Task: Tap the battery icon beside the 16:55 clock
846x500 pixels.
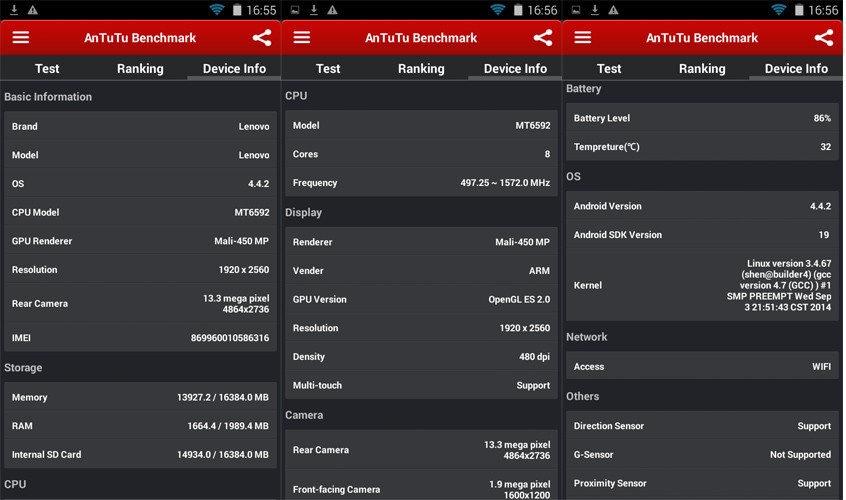Action: [x=237, y=10]
